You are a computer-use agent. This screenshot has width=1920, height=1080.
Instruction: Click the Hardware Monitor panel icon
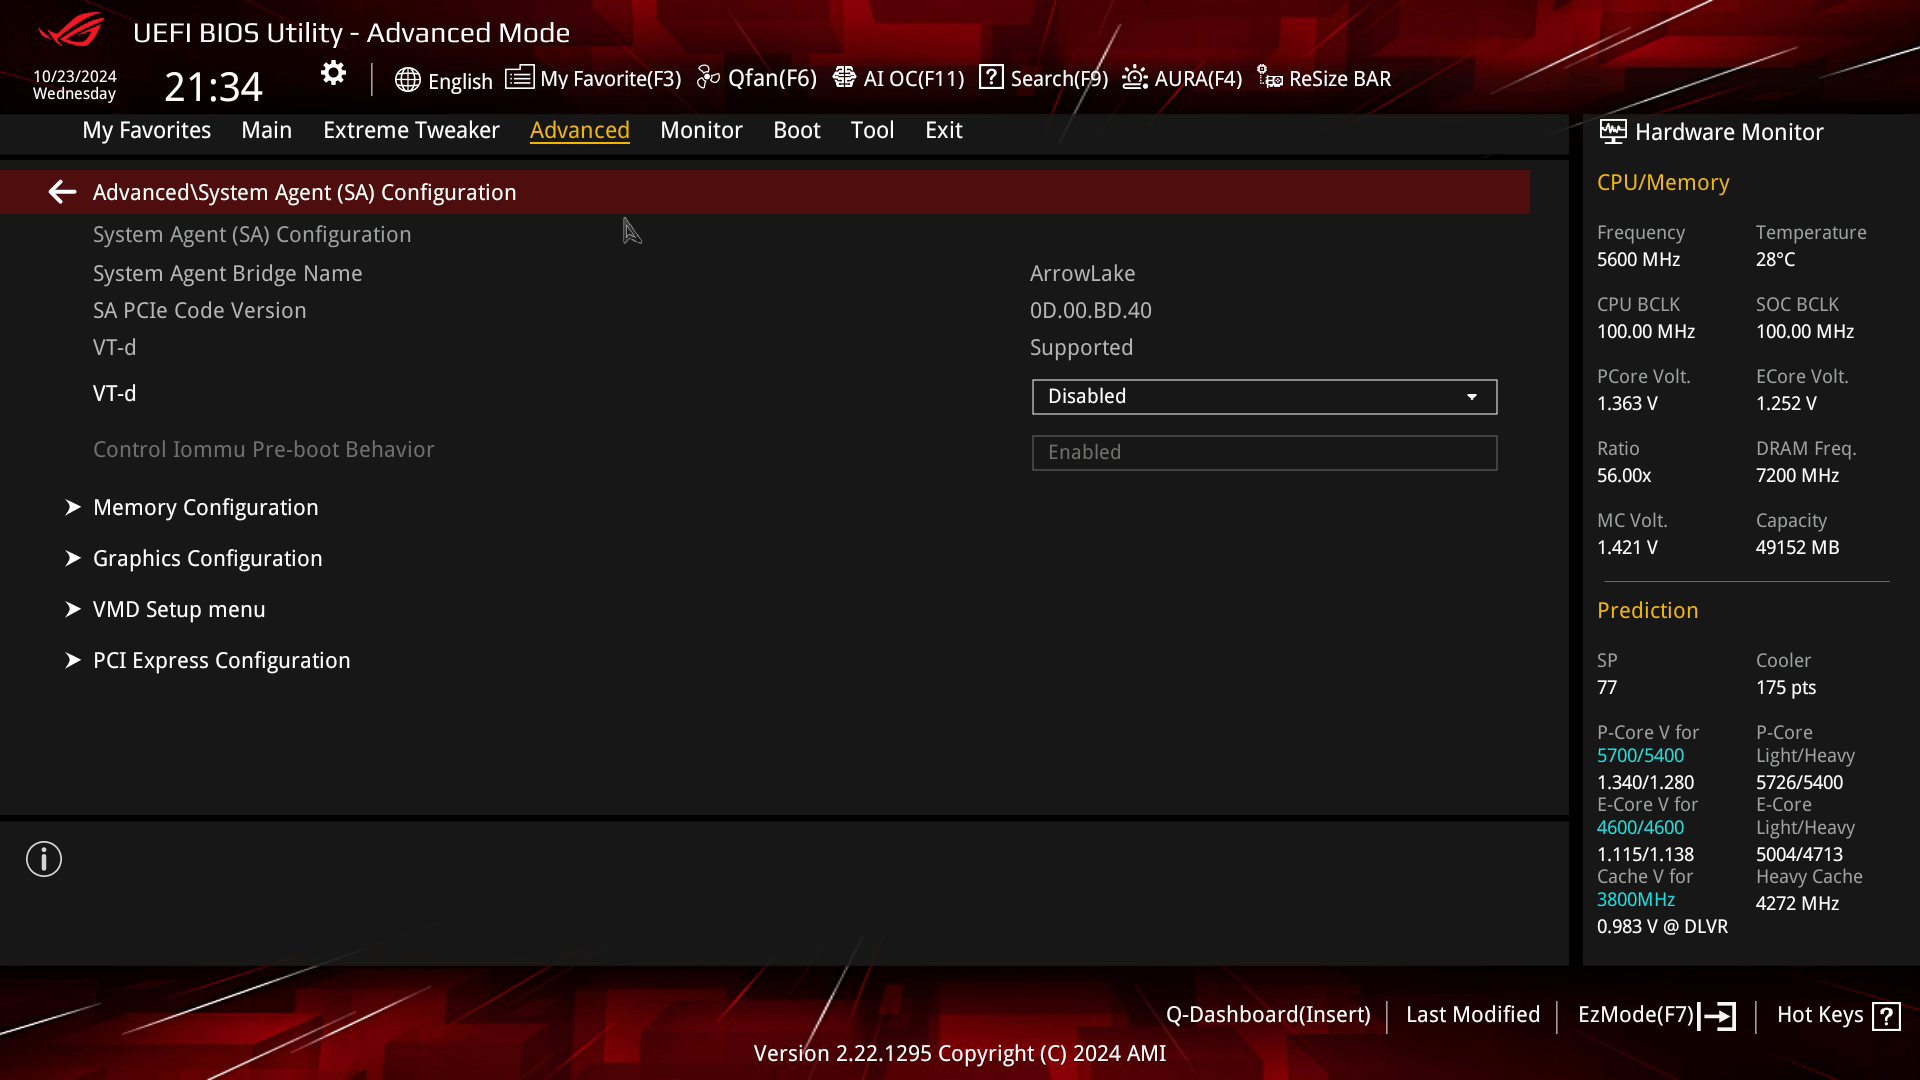click(1611, 131)
